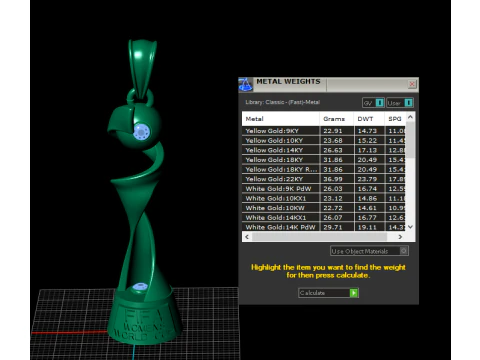This screenshot has height=360, width=480.
Task: Click the SPG column header
Action: 395,119
